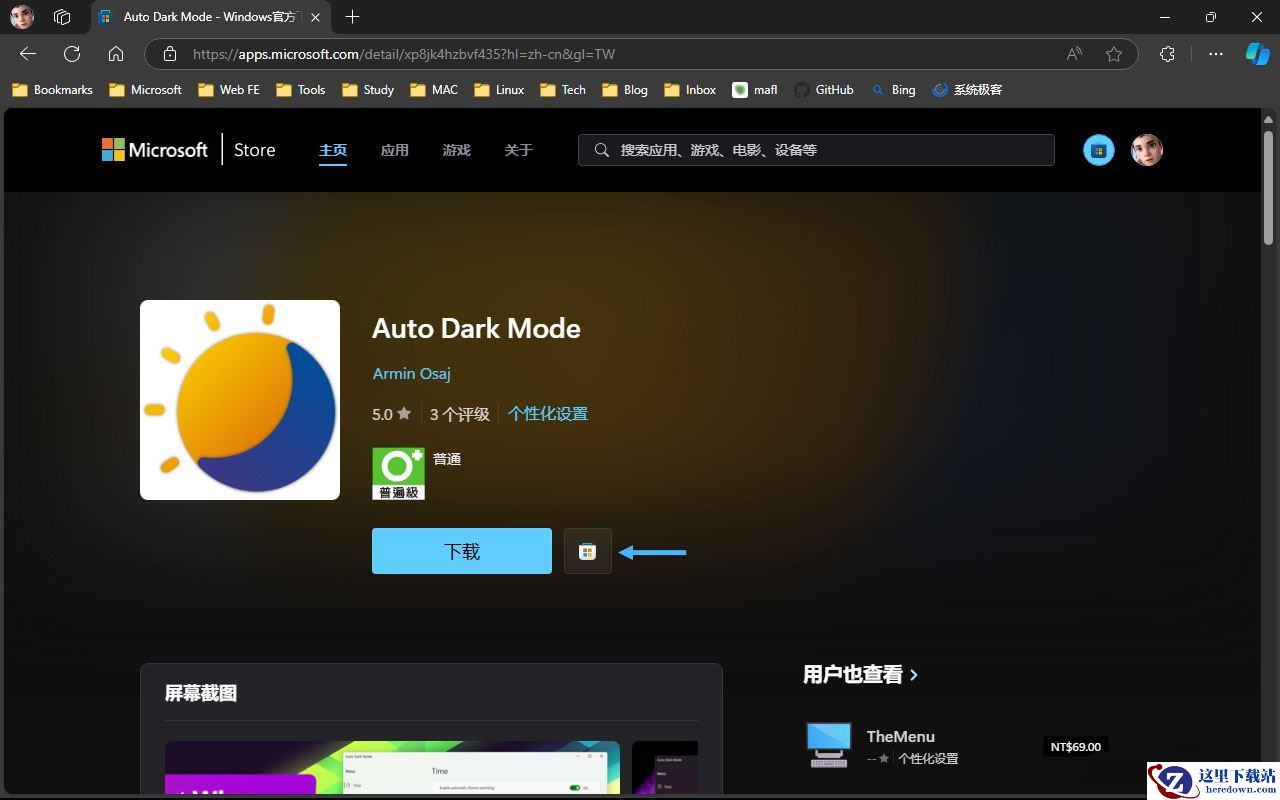The height and width of the screenshot is (800, 1280).
Task: Click the 普通級 age rating badge
Action: click(399, 473)
